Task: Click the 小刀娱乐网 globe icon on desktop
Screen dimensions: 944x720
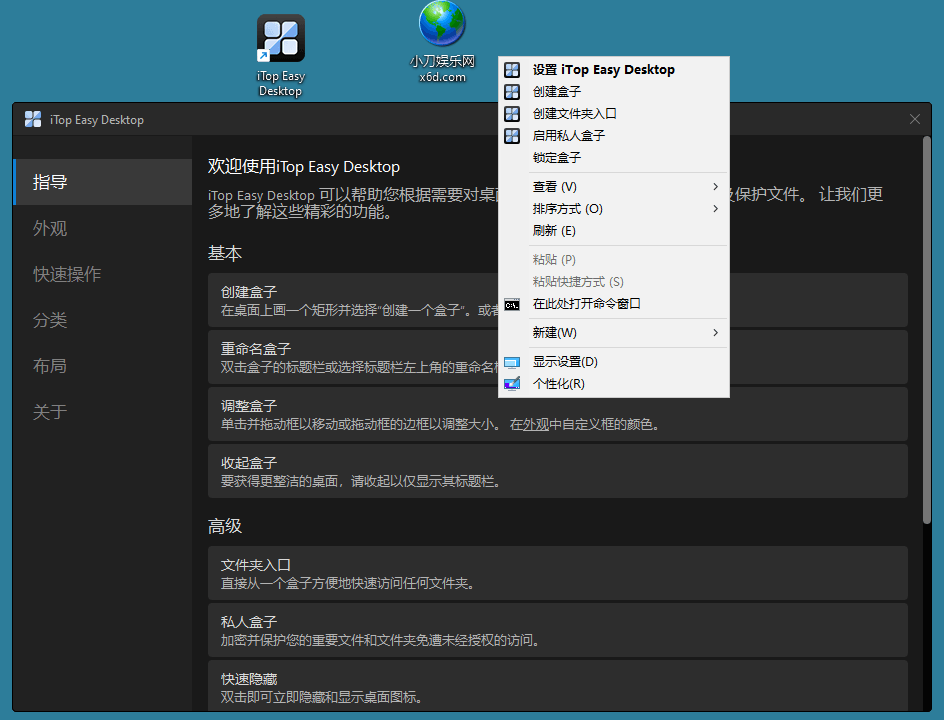Action: coord(440,25)
